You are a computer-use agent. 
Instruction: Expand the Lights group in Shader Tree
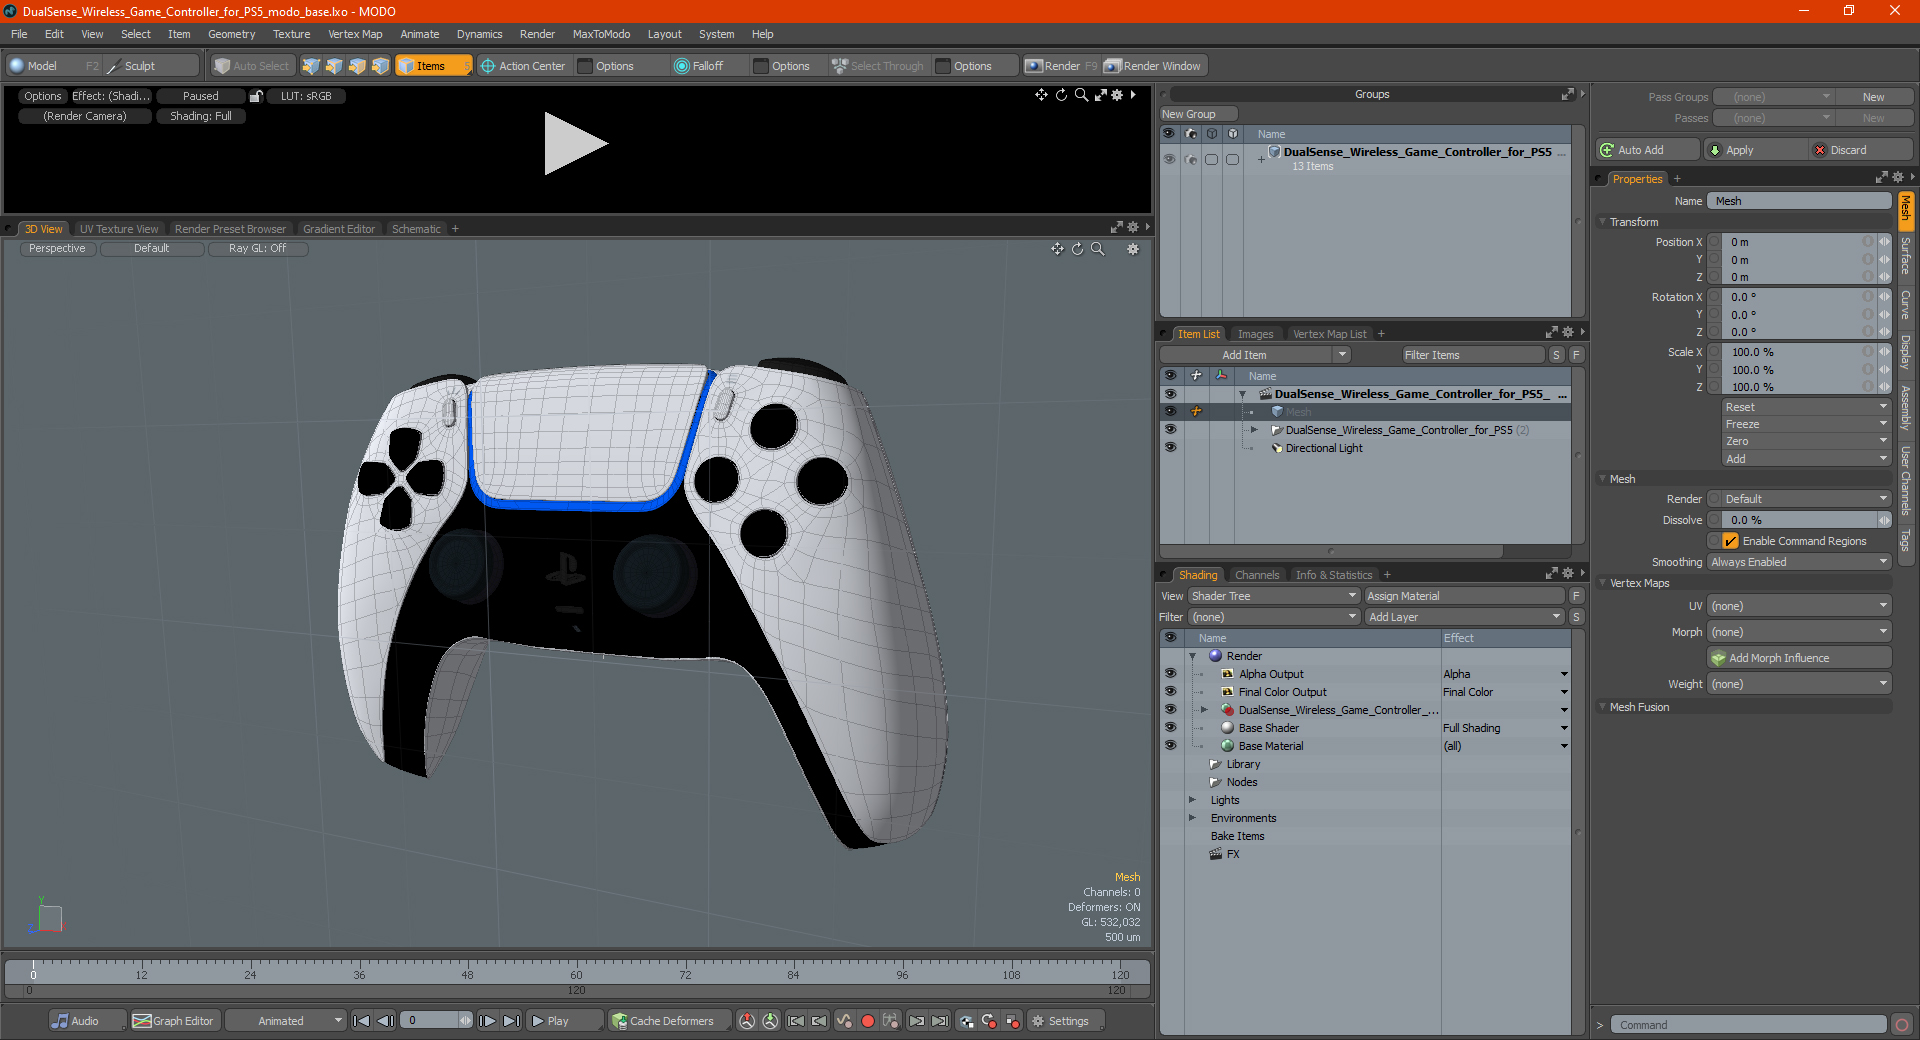(1192, 800)
